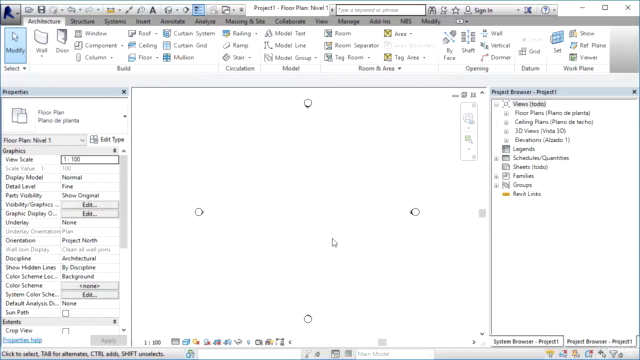Activate the Shaft opening tool
This screenshot has width=640, height=360.
tap(468, 42)
